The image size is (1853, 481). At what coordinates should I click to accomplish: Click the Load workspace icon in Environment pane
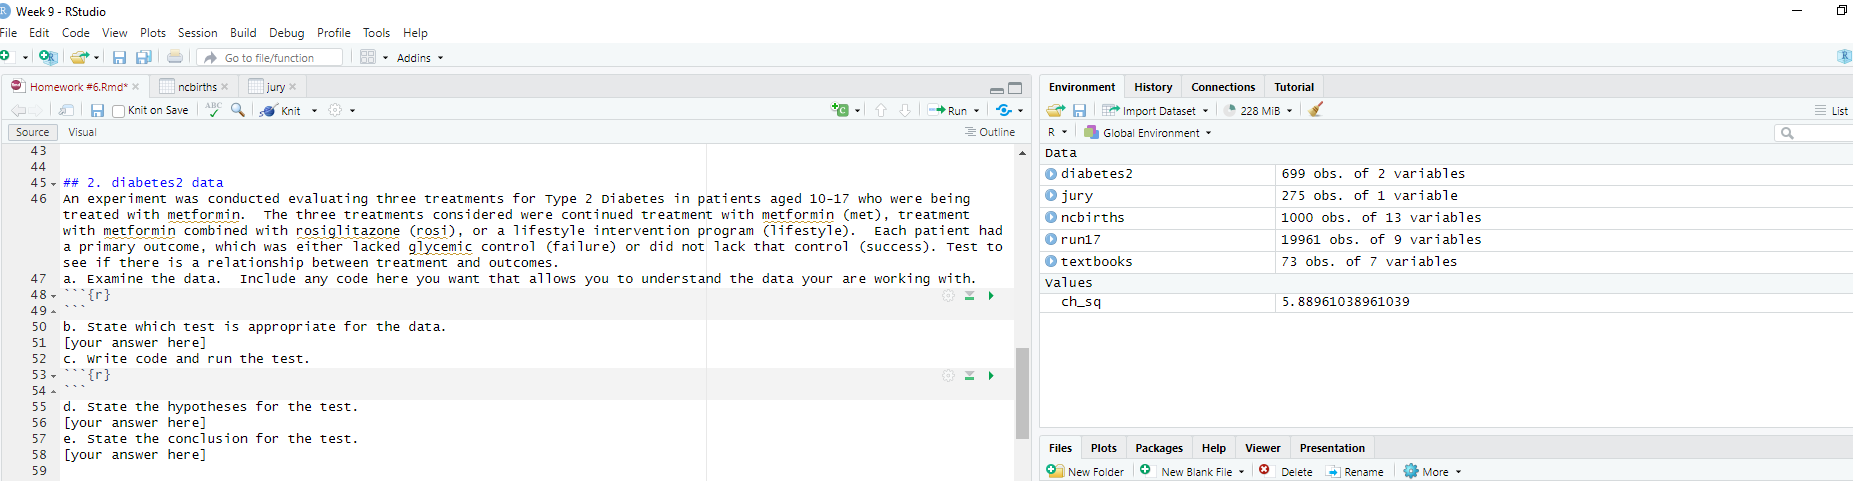click(1055, 110)
